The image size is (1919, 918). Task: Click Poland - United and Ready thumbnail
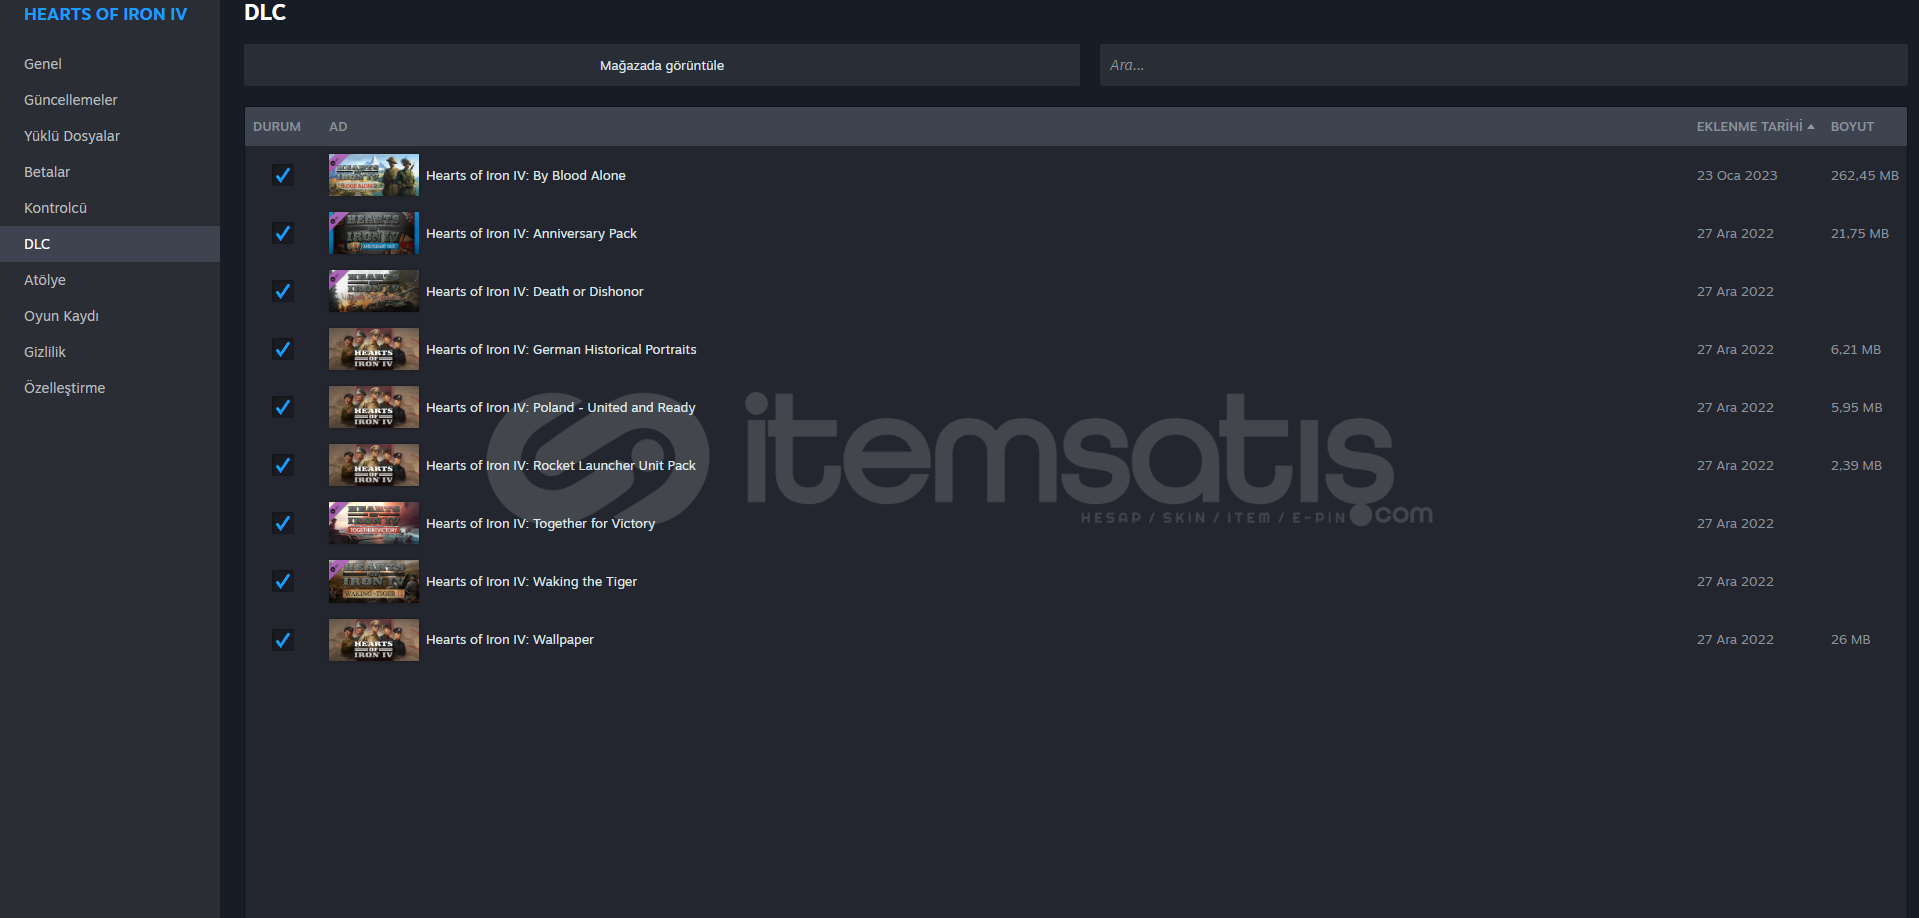coord(374,407)
